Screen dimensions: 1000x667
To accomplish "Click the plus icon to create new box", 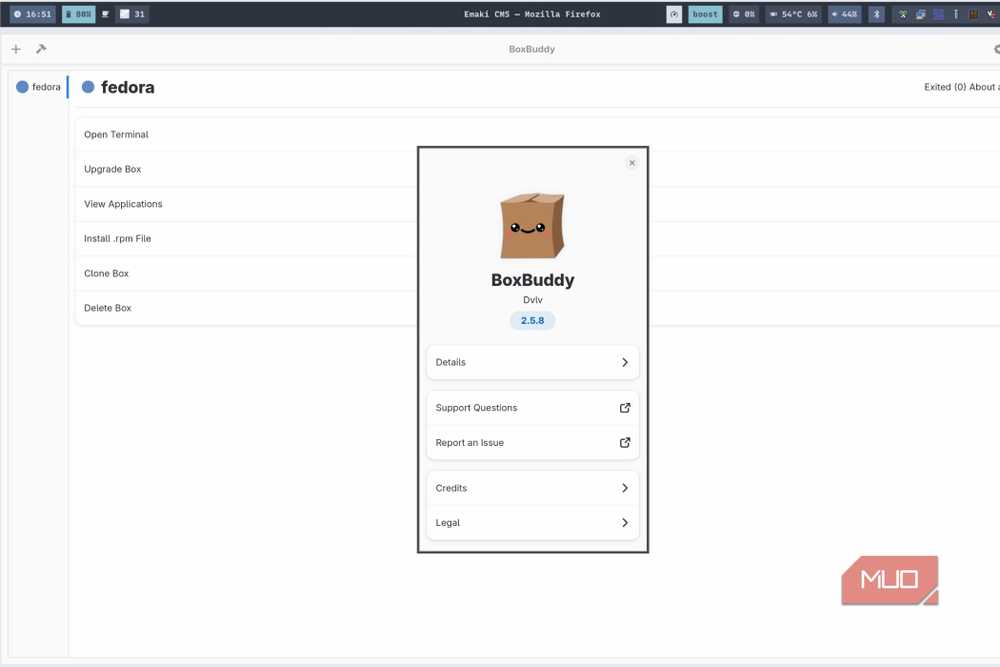I will 16,49.
